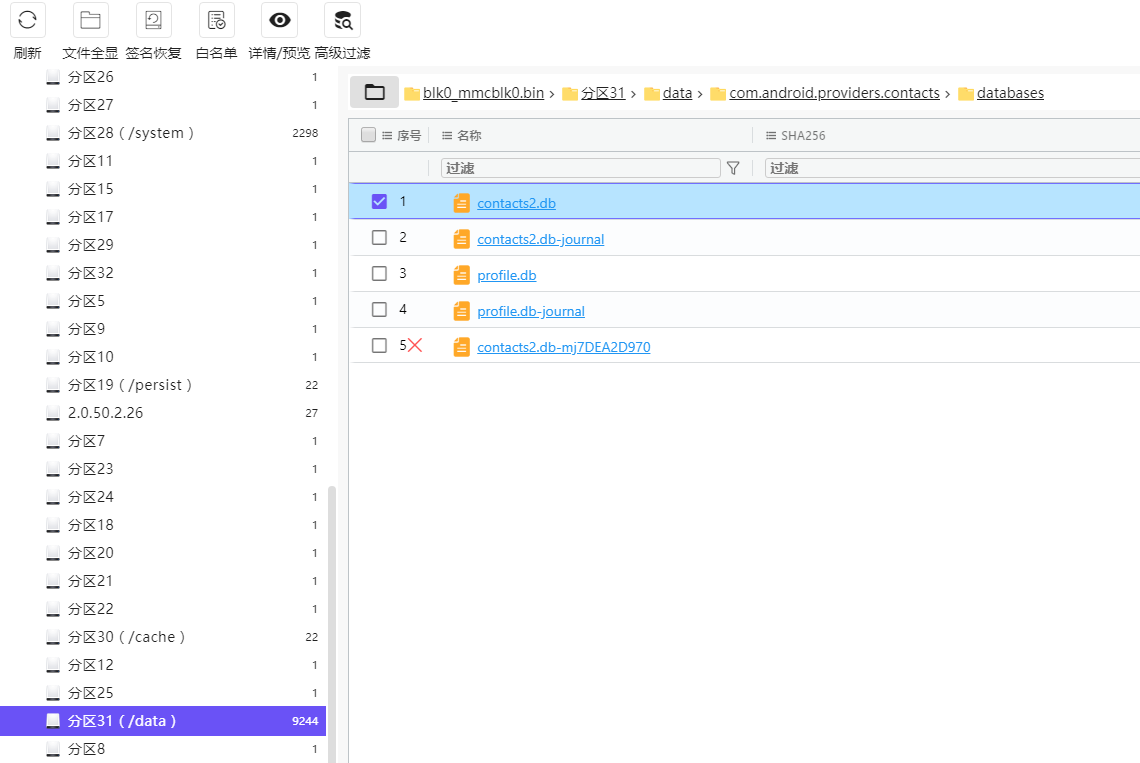Select the 文件全显 show-all-files tool
The image size is (1140, 763).
pos(90,20)
